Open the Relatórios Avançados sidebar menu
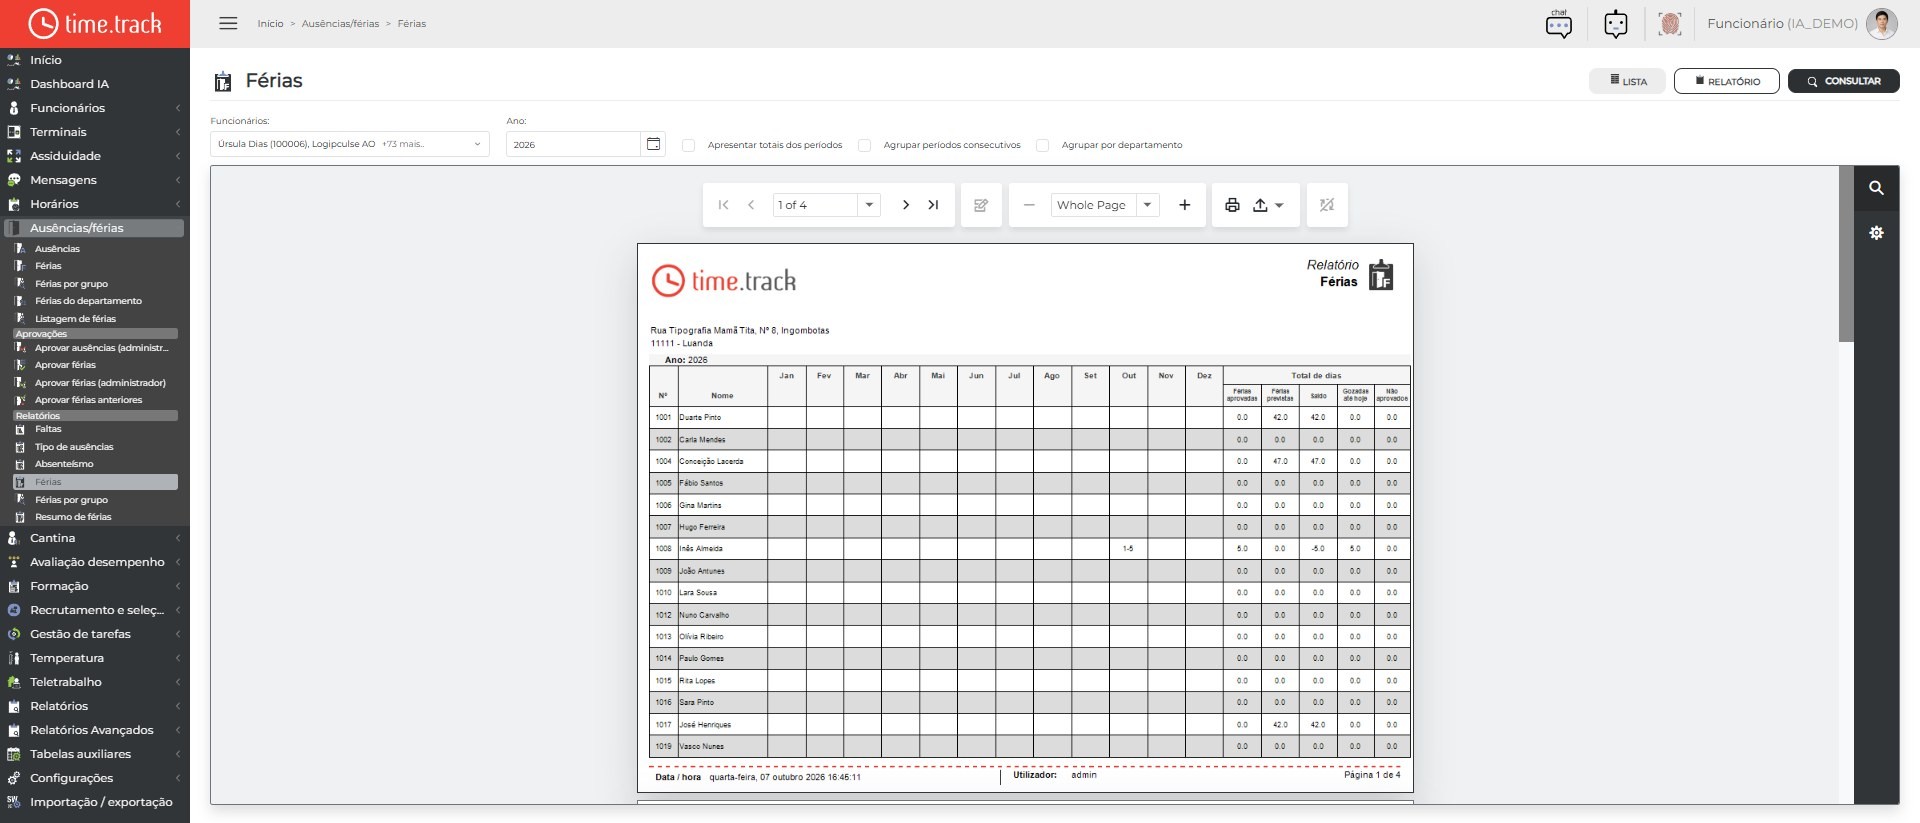 click(x=92, y=730)
